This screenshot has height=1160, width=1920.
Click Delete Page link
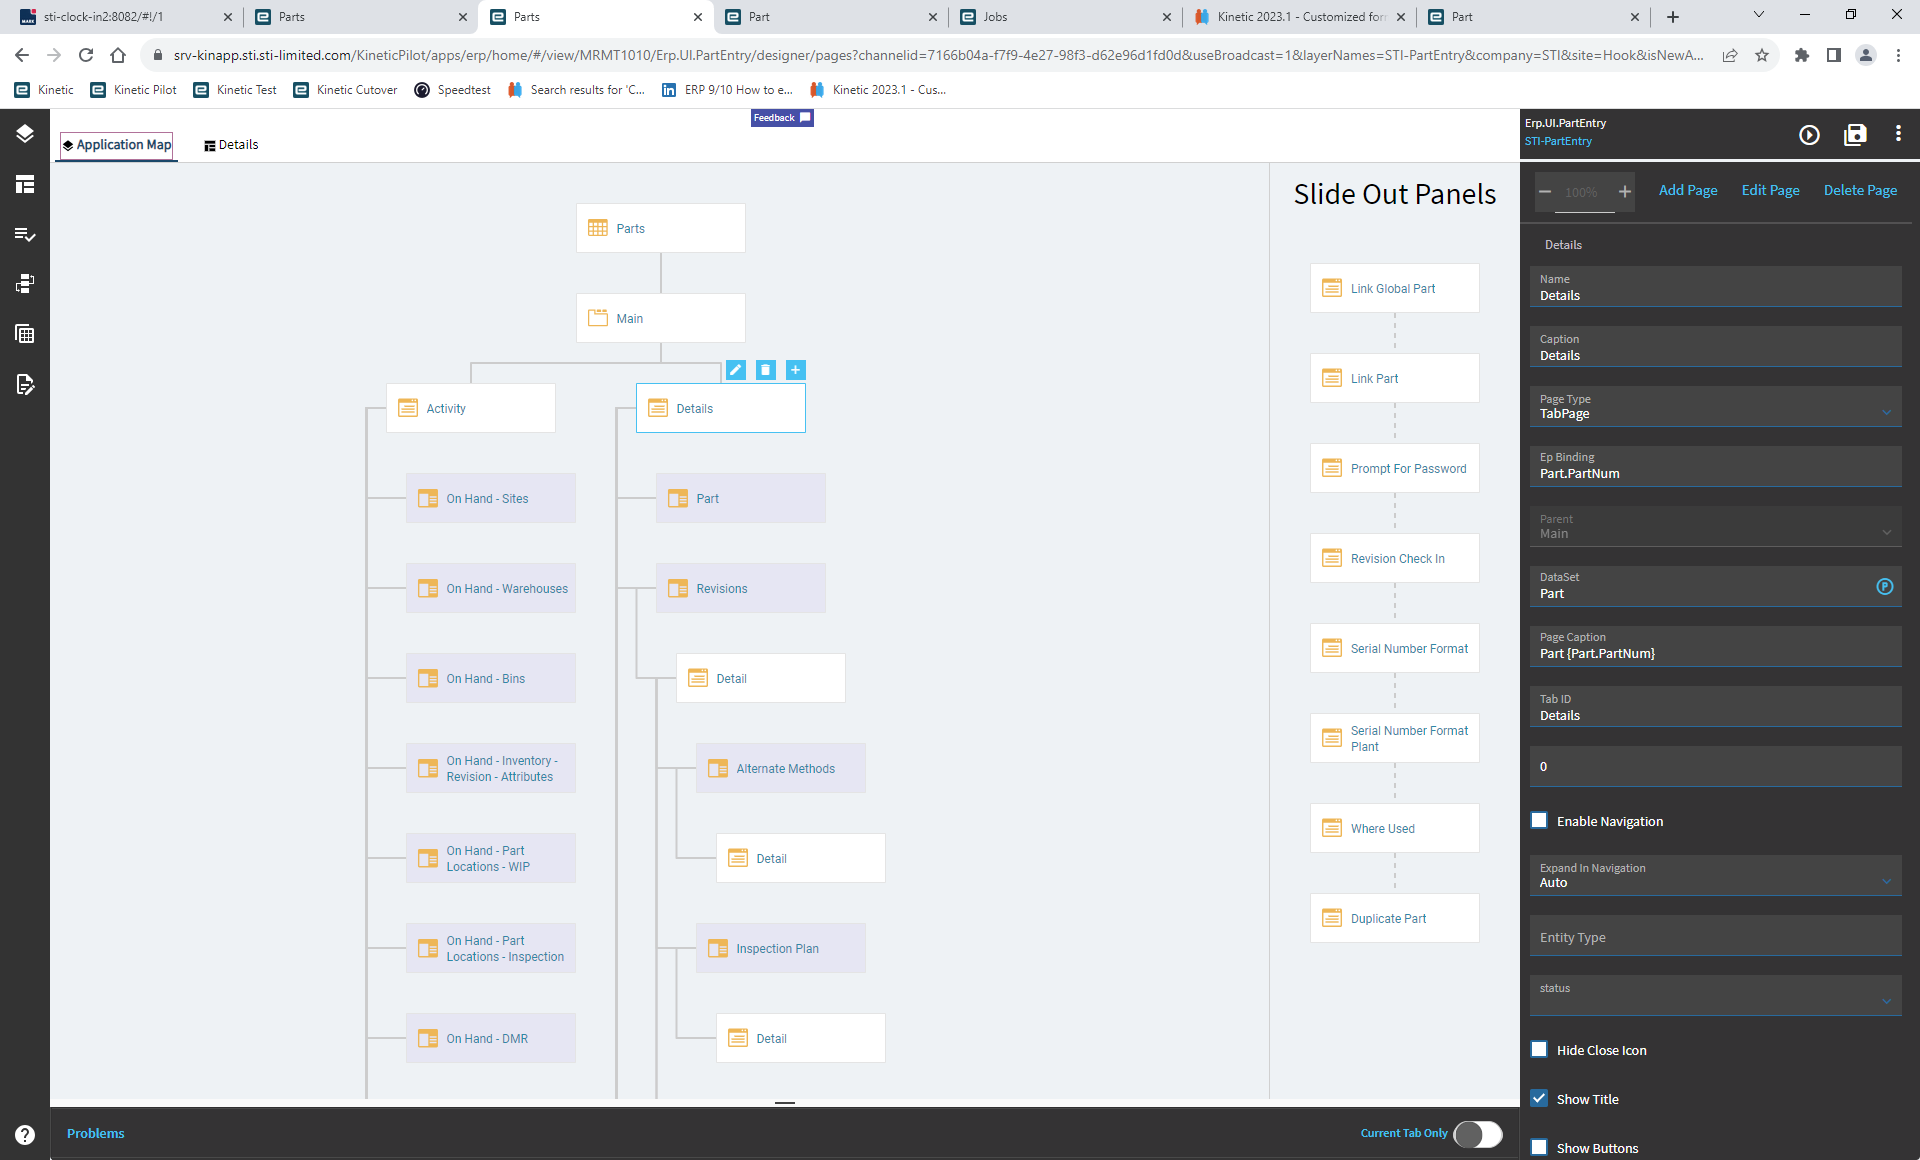click(x=1860, y=190)
